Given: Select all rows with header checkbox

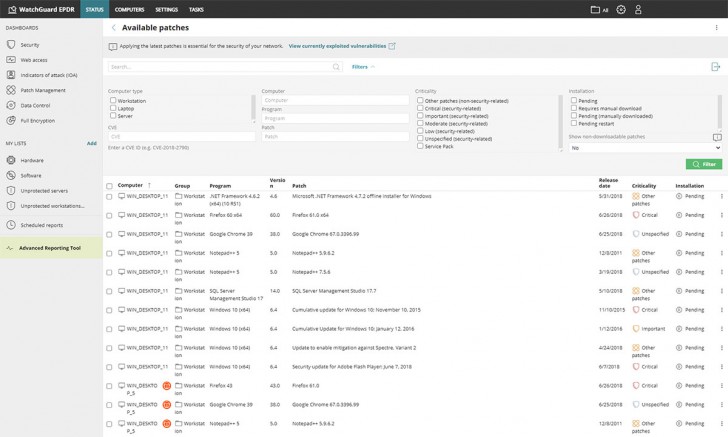Looking at the screenshot, I should coord(109,186).
